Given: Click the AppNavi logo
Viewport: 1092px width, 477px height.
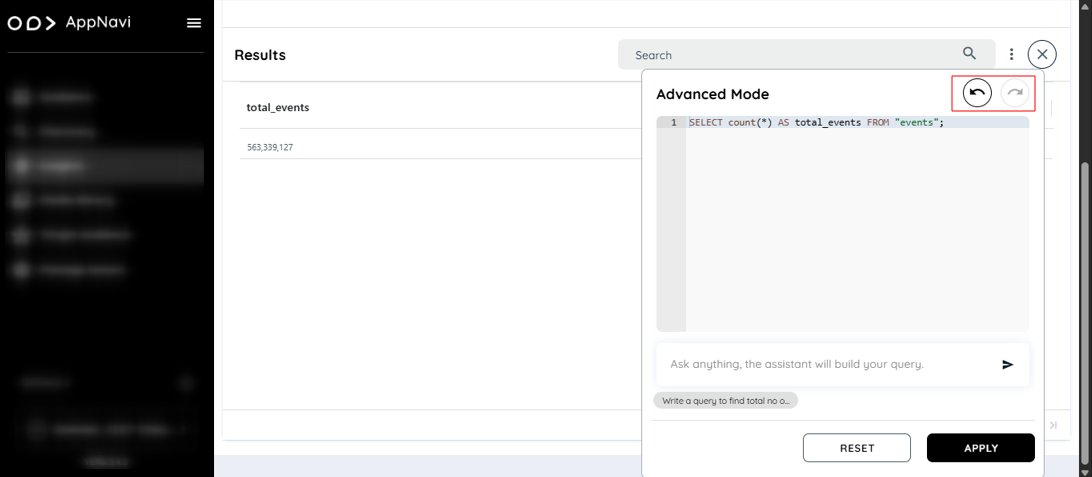Looking at the screenshot, I should pos(68,23).
